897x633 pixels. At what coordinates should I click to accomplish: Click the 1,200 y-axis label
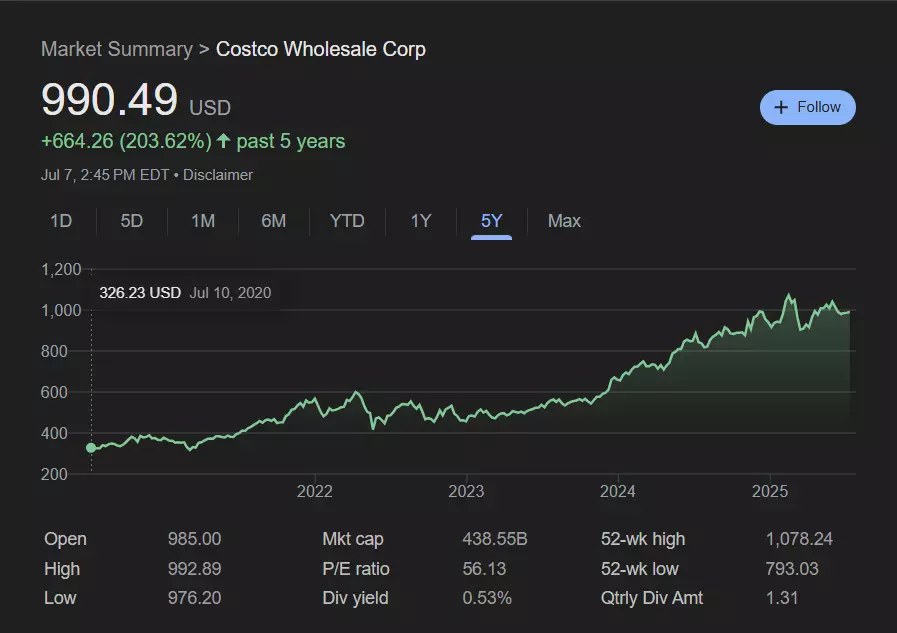tap(61, 269)
